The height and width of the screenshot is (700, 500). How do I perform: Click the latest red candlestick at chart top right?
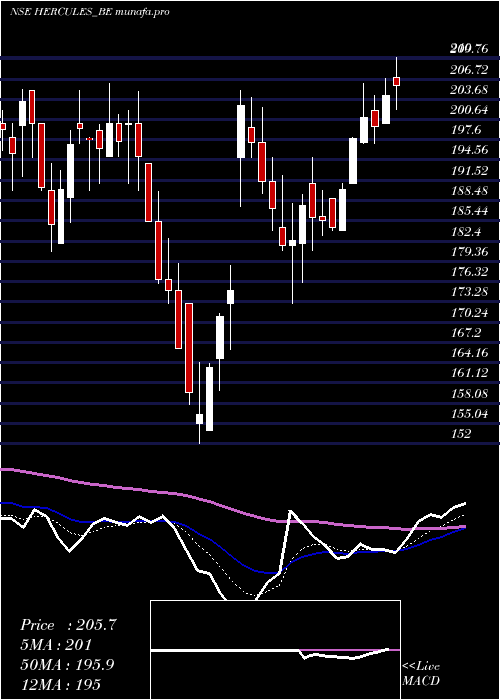pyautogui.click(x=396, y=82)
